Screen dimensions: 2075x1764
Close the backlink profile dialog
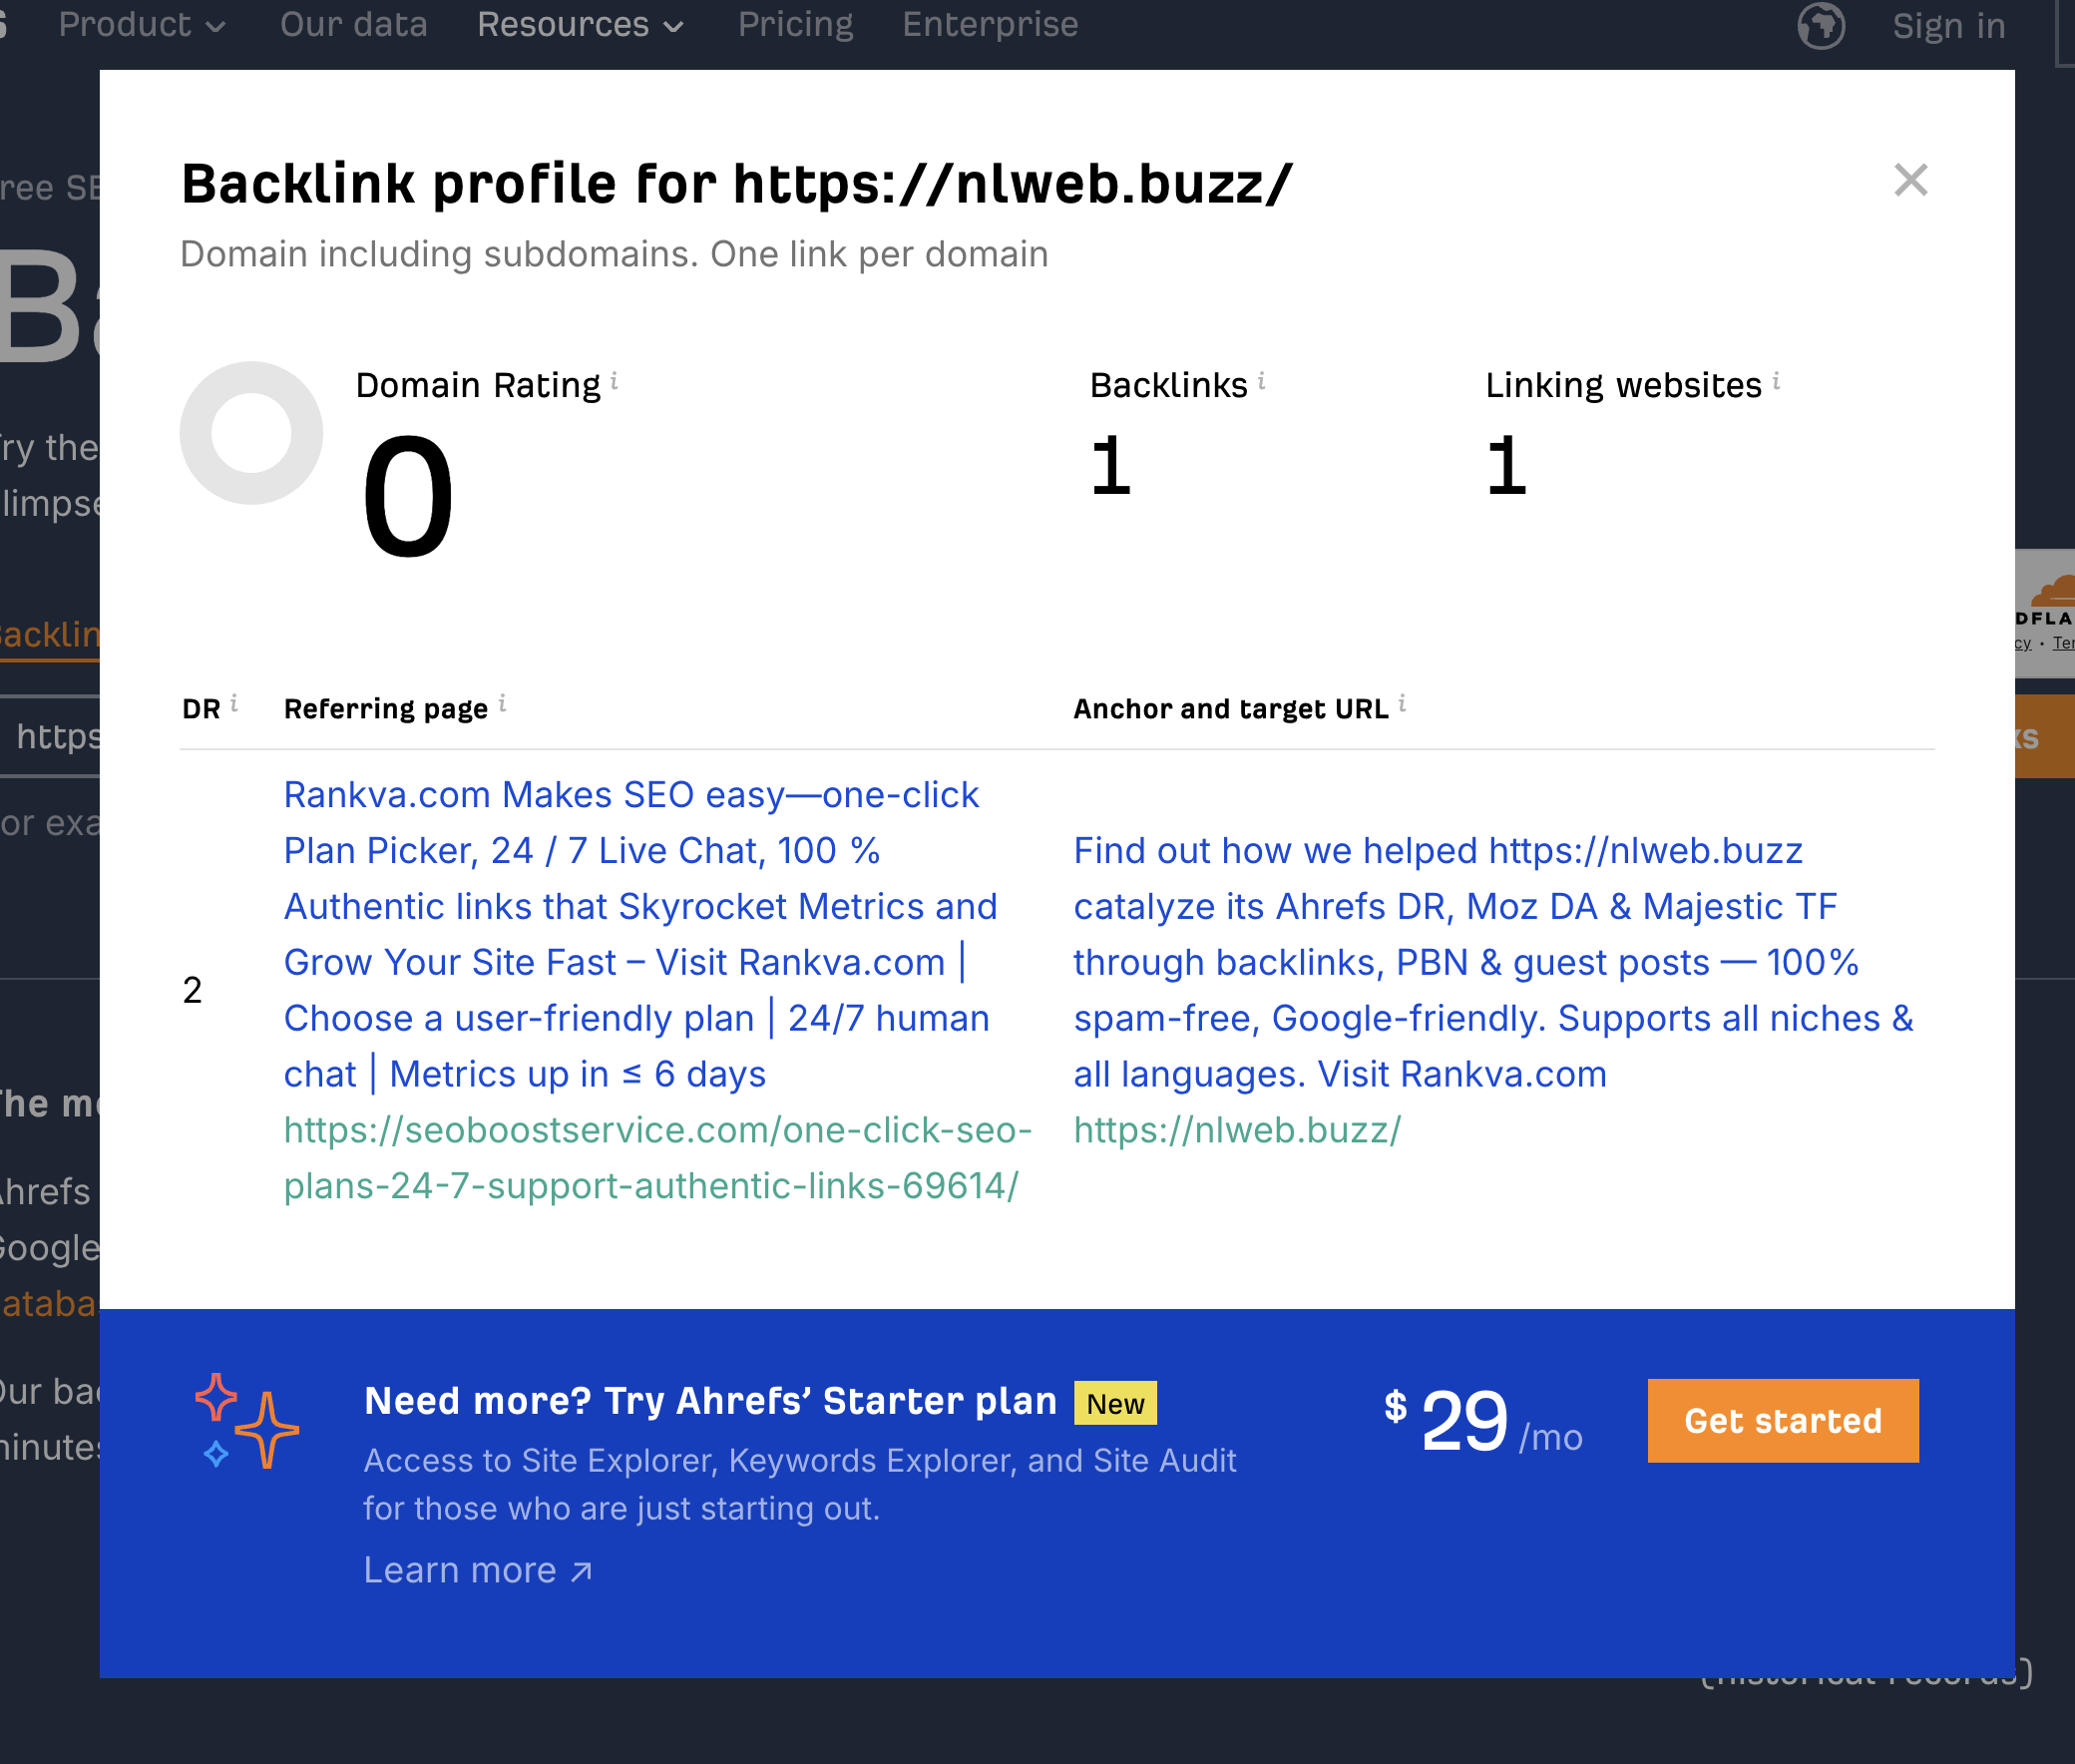pyautogui.click(x=1910, y=180)
